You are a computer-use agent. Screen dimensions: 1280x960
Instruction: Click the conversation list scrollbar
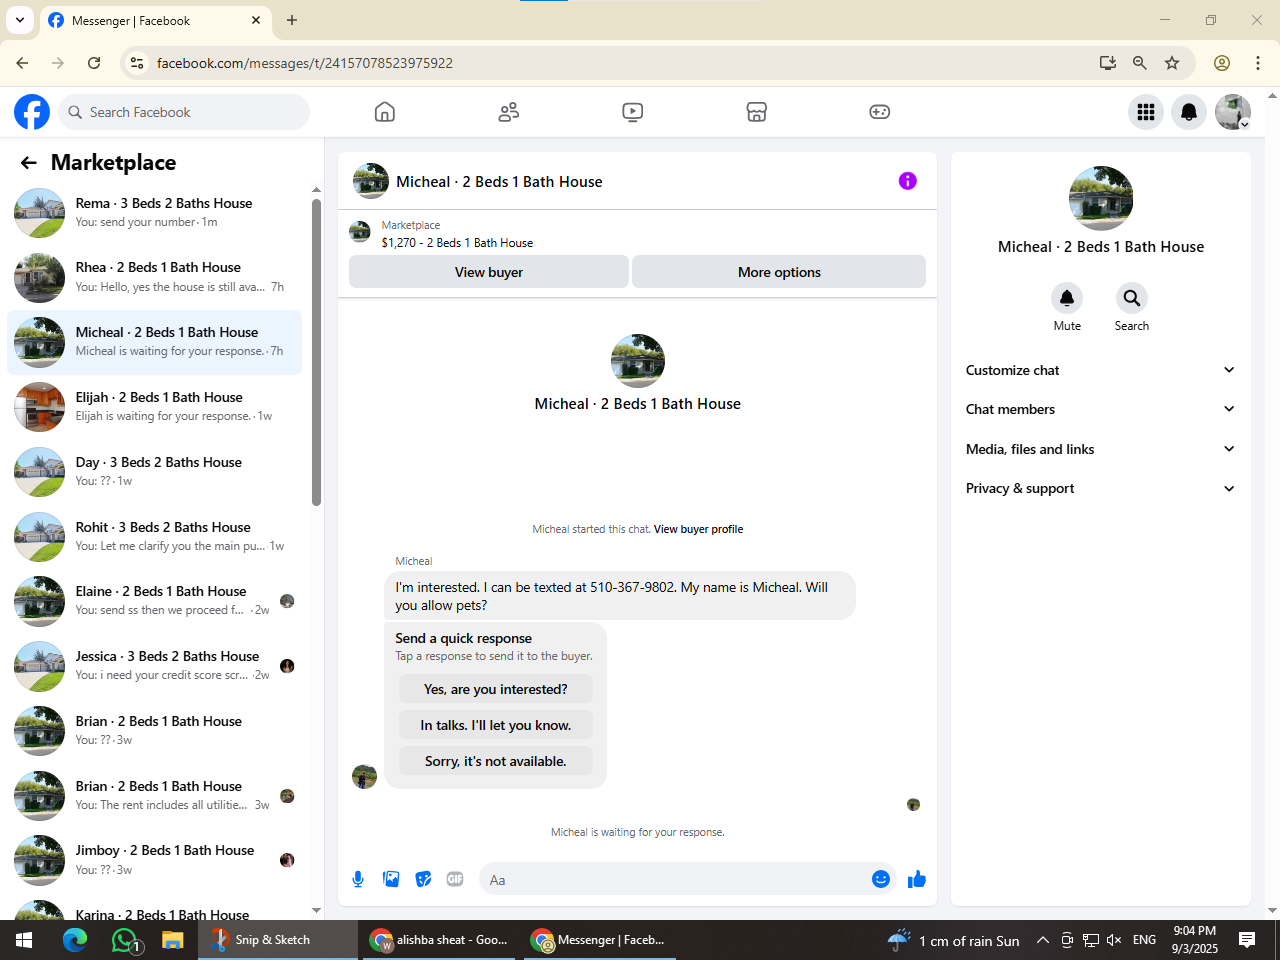tap(316, 352)
